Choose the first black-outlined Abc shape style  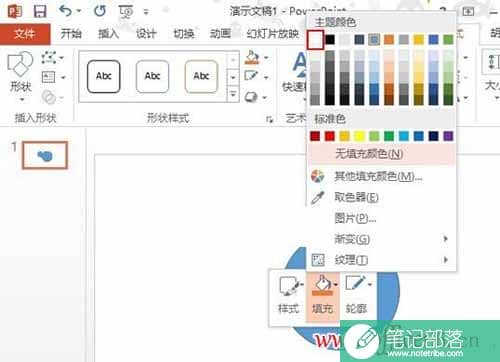point(104,76)
